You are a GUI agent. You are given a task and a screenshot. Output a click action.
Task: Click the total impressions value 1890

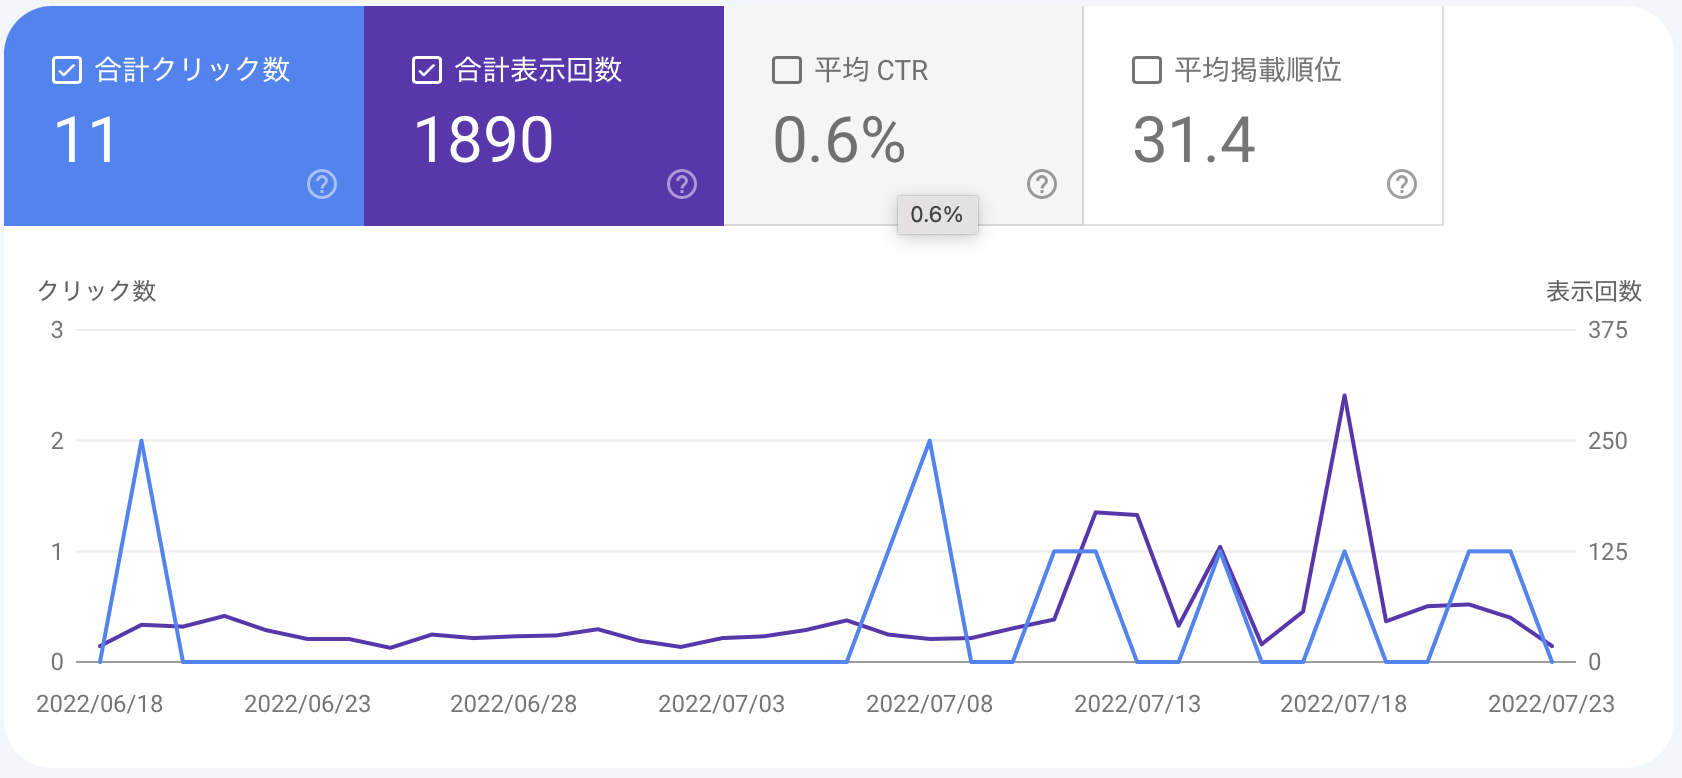point(484,139)
